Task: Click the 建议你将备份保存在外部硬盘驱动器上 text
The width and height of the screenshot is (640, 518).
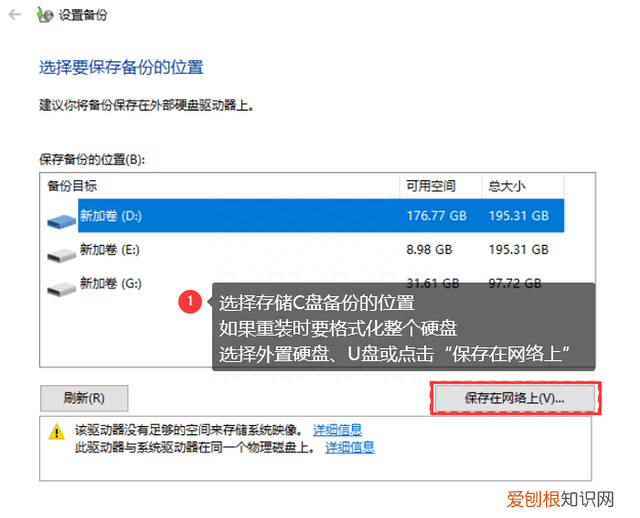Action: pos(147,105)
